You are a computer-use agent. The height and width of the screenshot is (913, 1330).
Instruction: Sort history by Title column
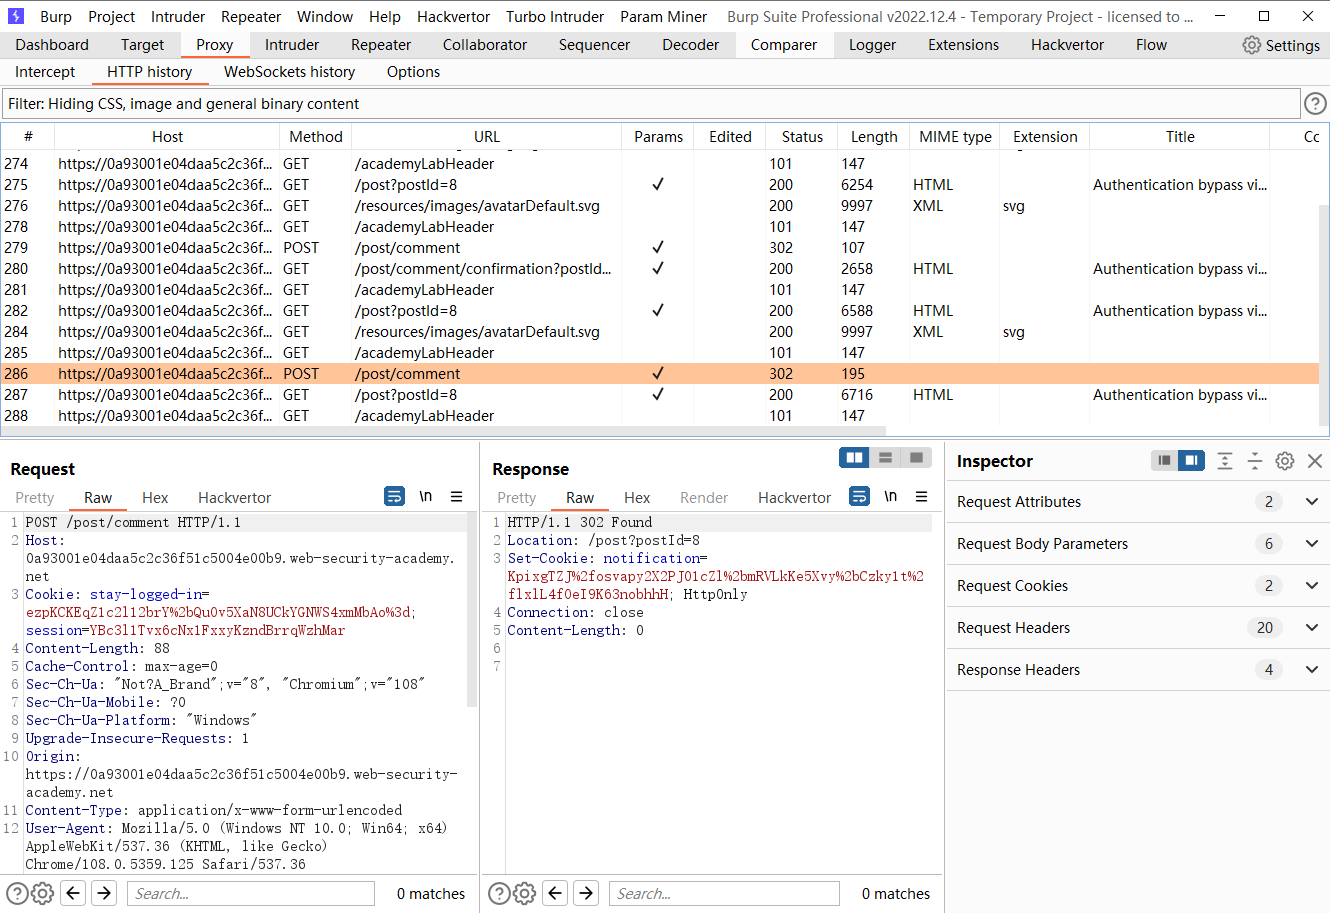pos(1180,137)
